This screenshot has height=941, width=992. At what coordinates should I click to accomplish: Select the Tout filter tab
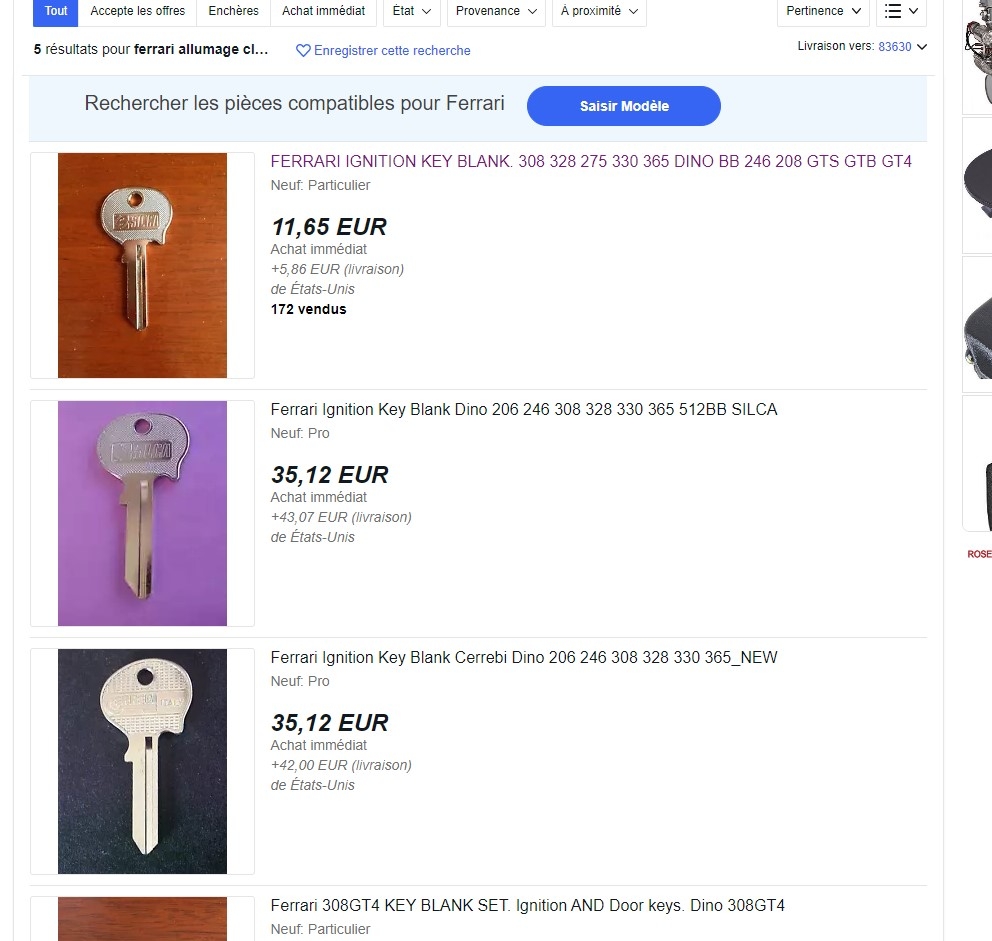pyautogui.click(x=56, y=11)
